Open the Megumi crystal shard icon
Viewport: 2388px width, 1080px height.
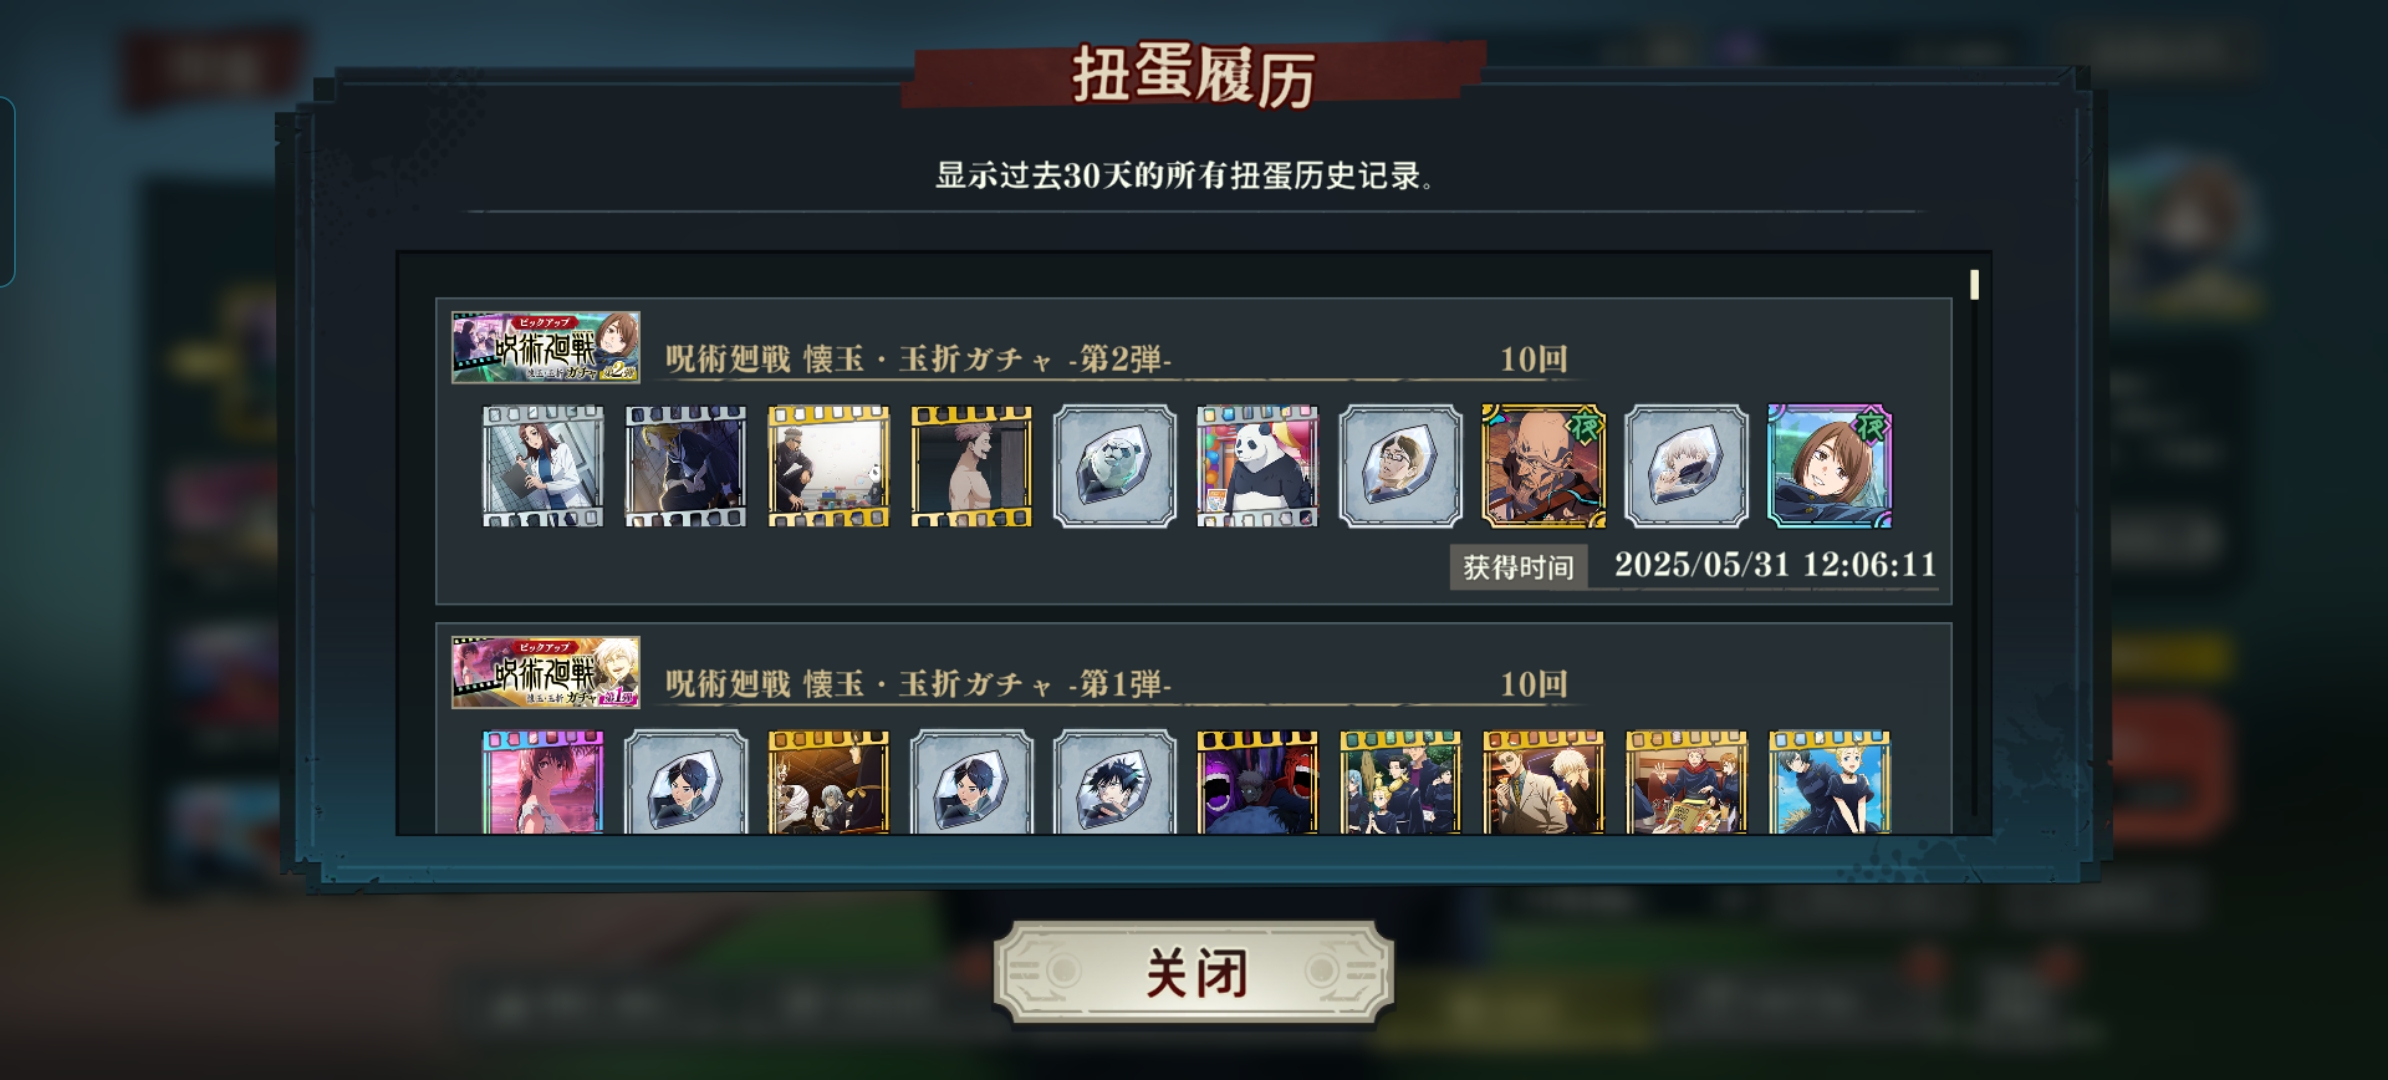1114,782
